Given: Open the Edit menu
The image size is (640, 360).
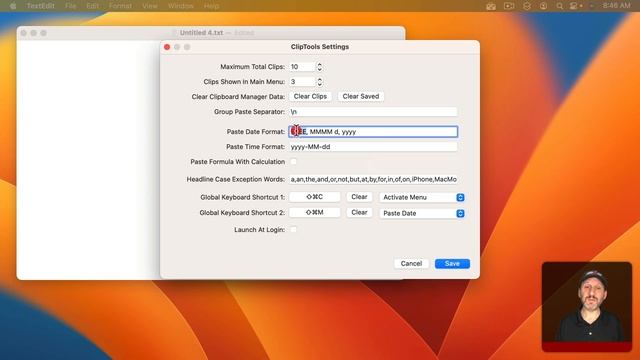Looking at the screenshot, I should tap(93, 6).
